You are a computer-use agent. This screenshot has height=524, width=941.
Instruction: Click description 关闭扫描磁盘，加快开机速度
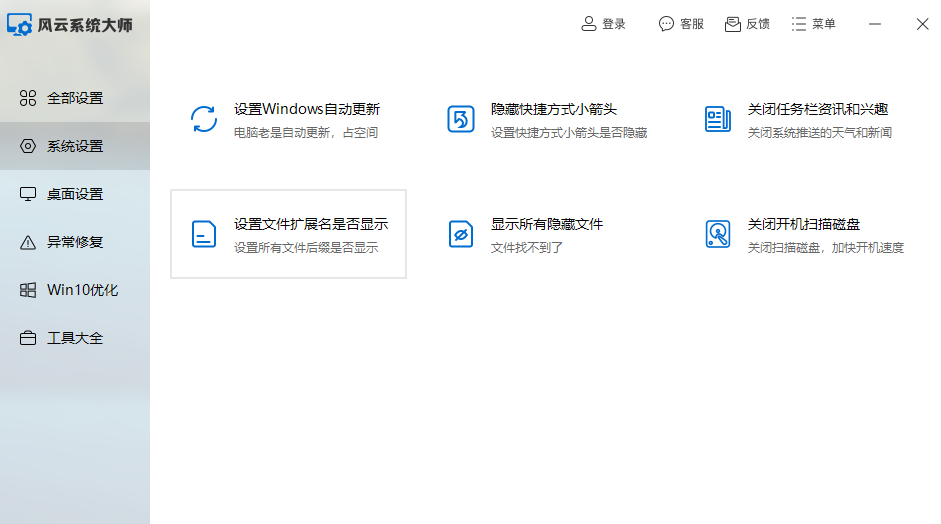(826, 248)
